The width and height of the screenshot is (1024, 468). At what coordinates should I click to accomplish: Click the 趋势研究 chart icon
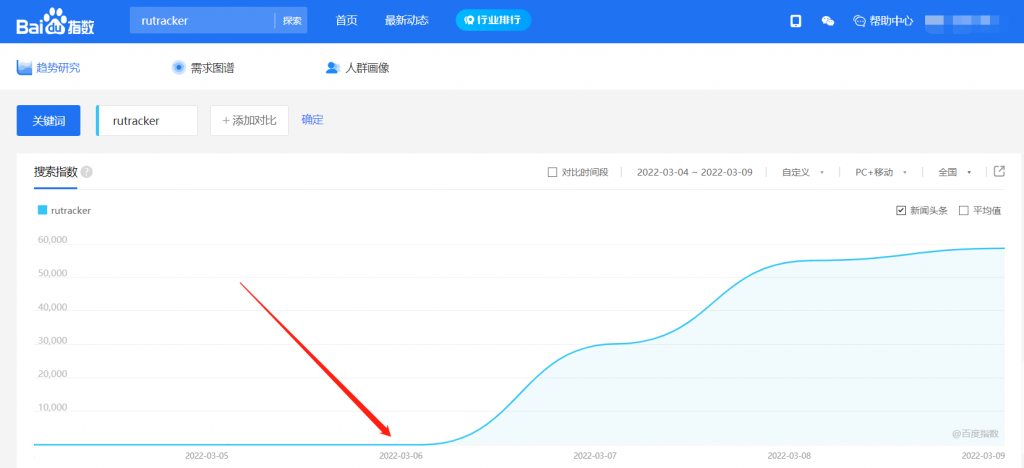coord(24,67)
